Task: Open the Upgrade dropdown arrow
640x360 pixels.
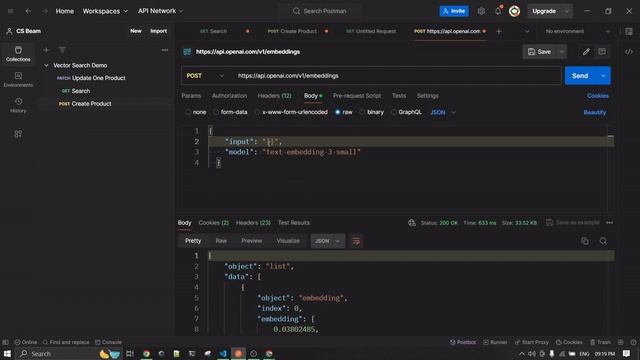Action: [x=567, y=11]
